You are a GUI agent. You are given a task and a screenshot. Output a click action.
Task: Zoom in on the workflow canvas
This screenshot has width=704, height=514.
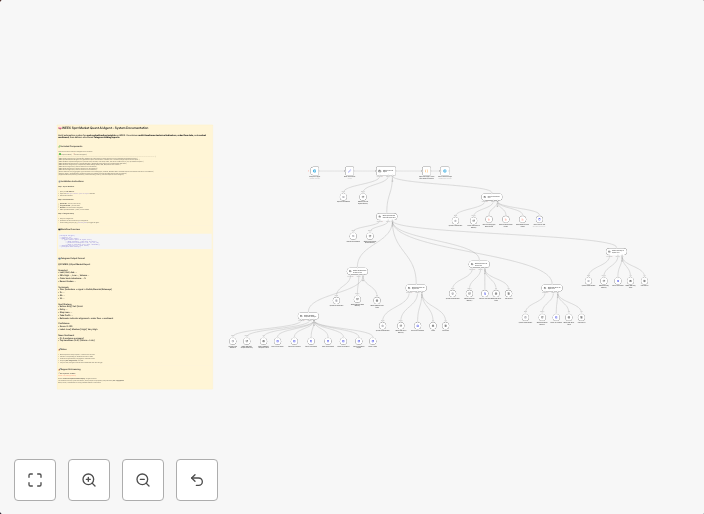click(89, 480)
